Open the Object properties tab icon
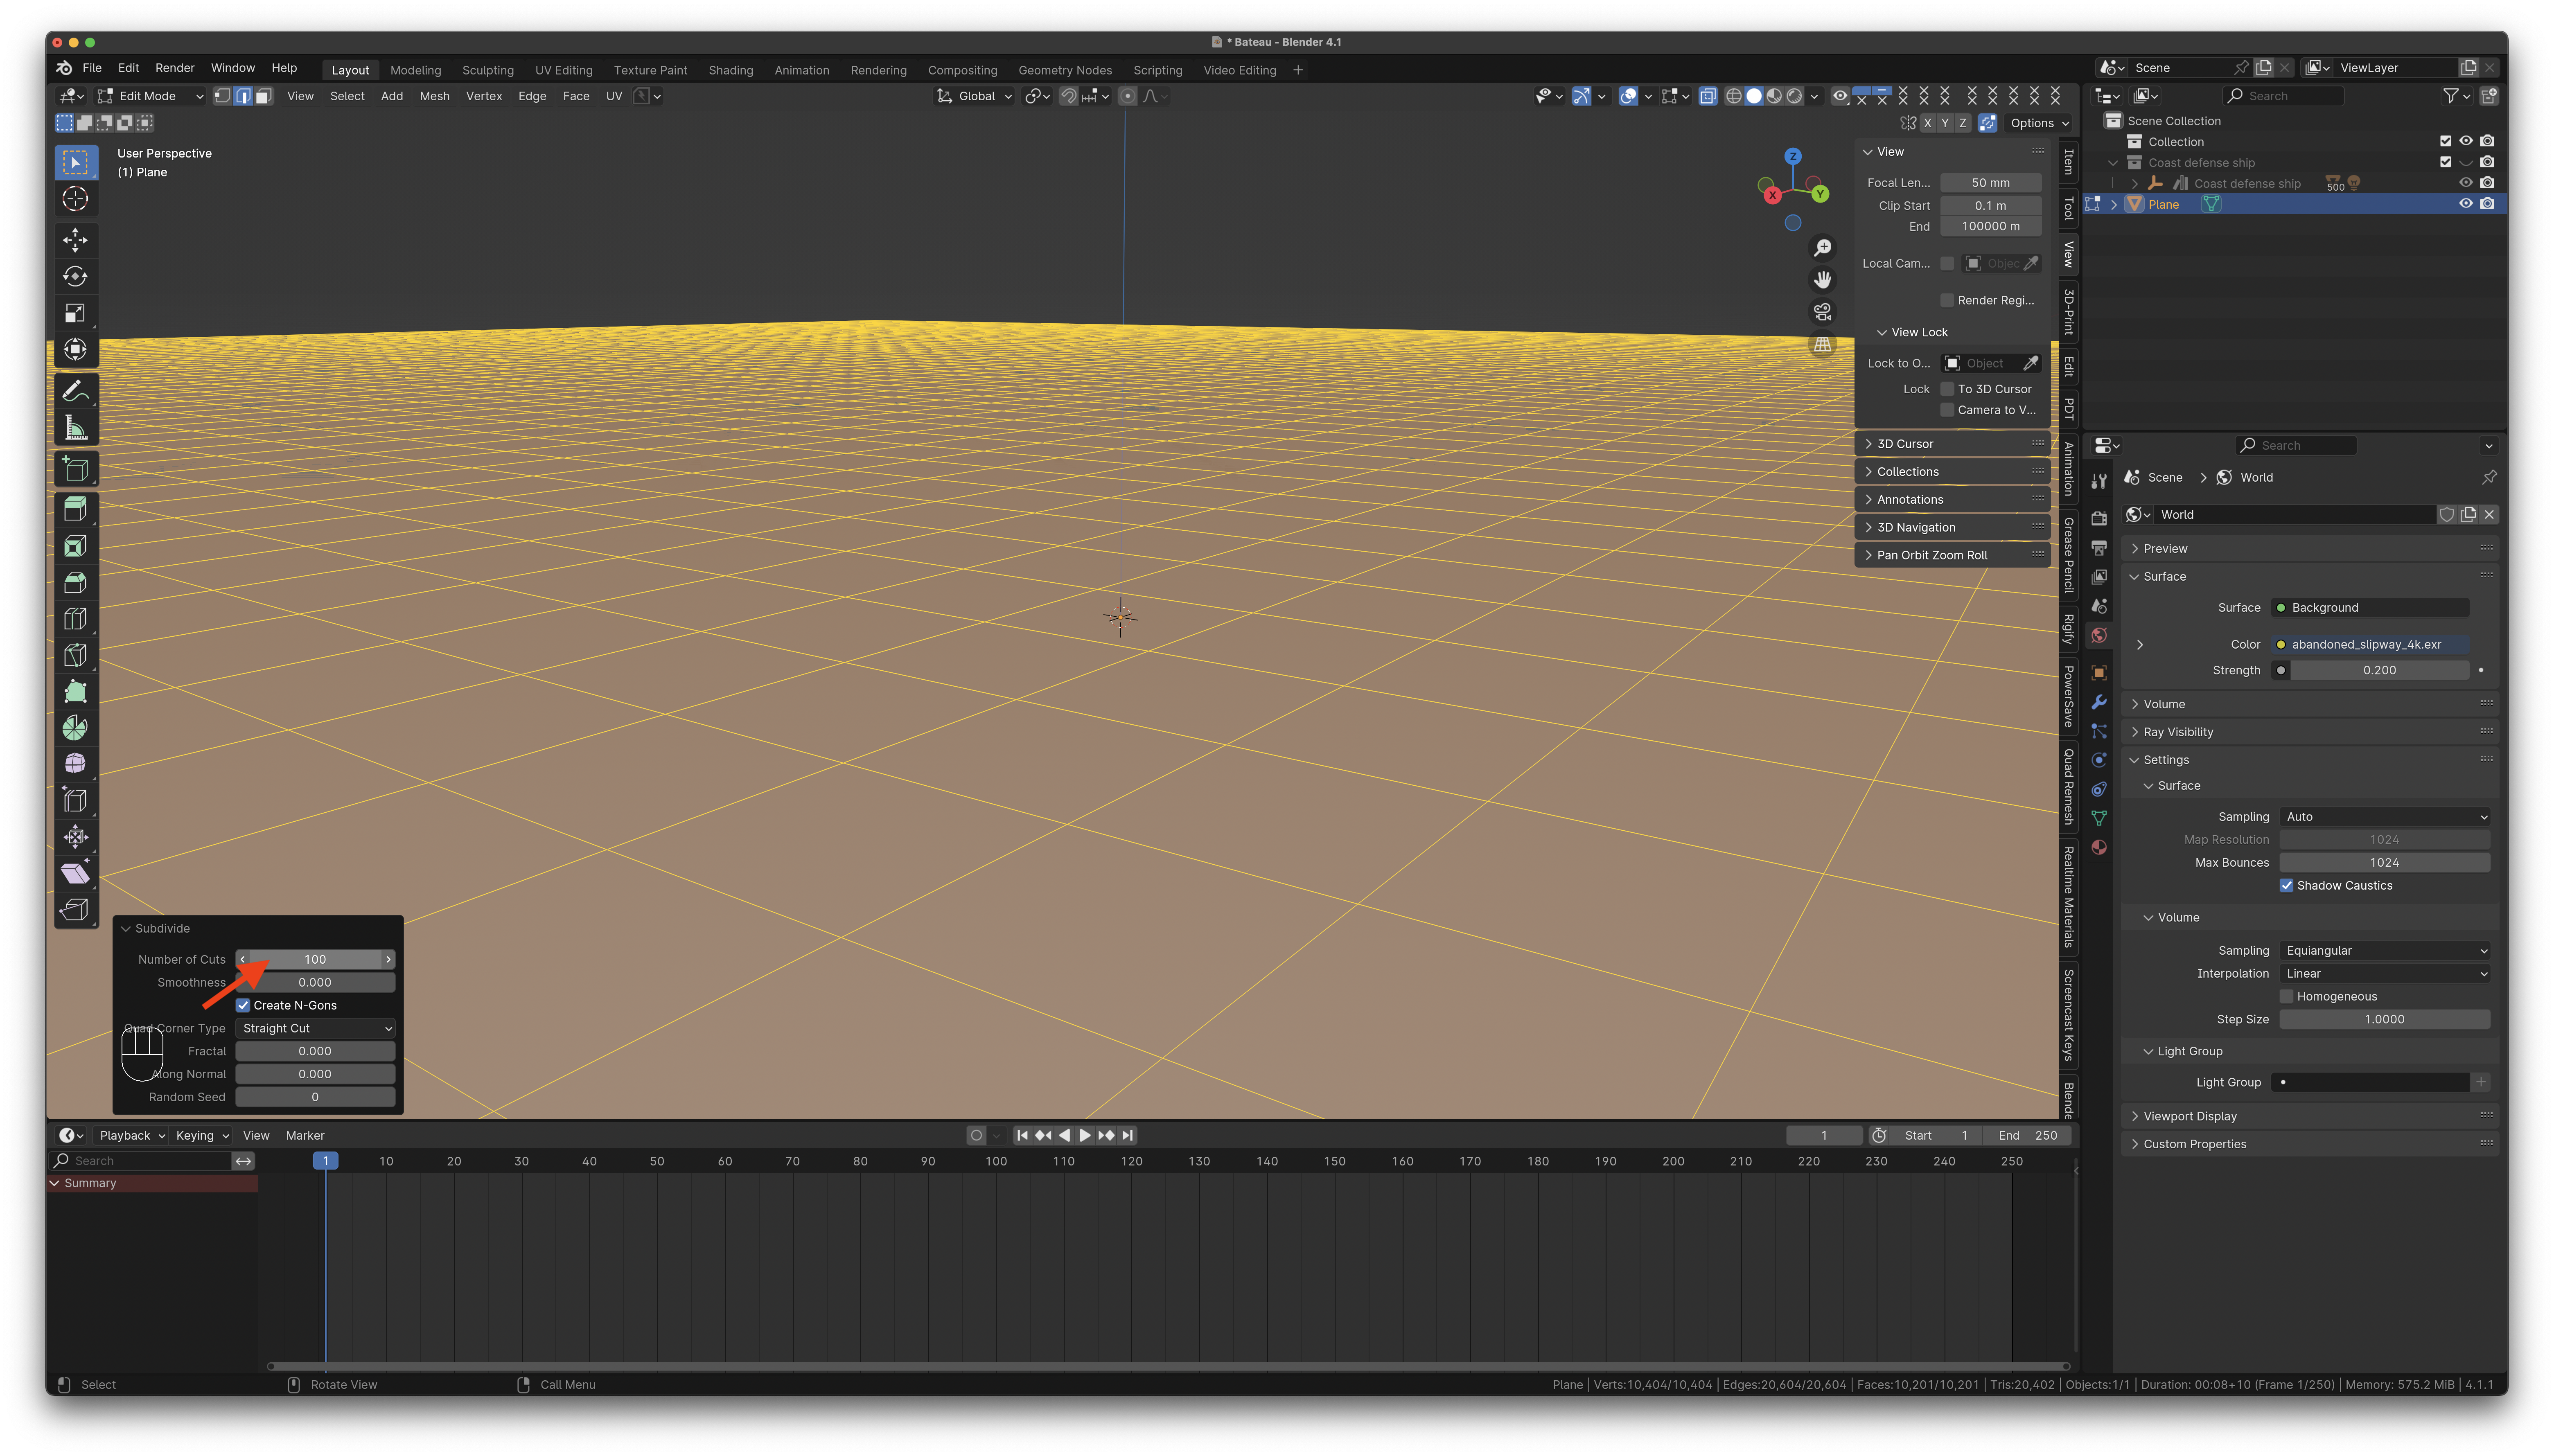This screenshot has width=2554, height=1456. 2099,673
